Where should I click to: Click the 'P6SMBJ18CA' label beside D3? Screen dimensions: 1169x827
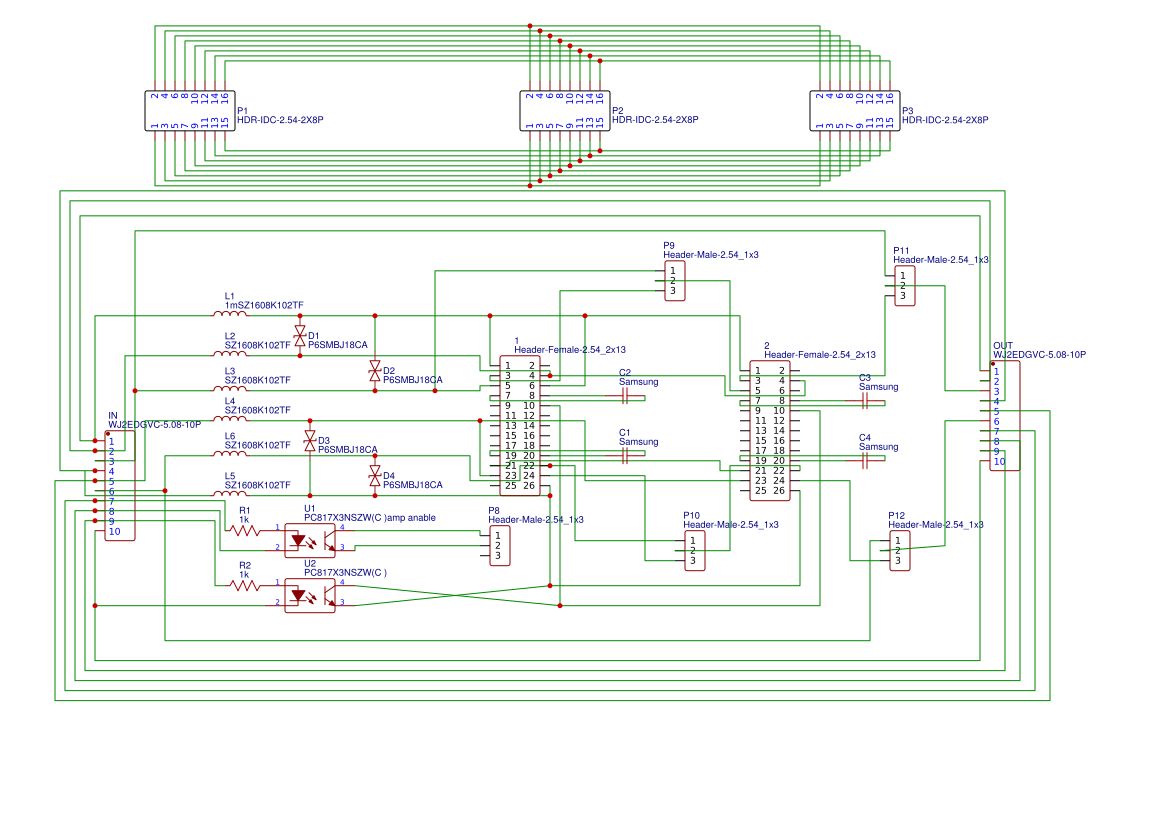[348, 450]
